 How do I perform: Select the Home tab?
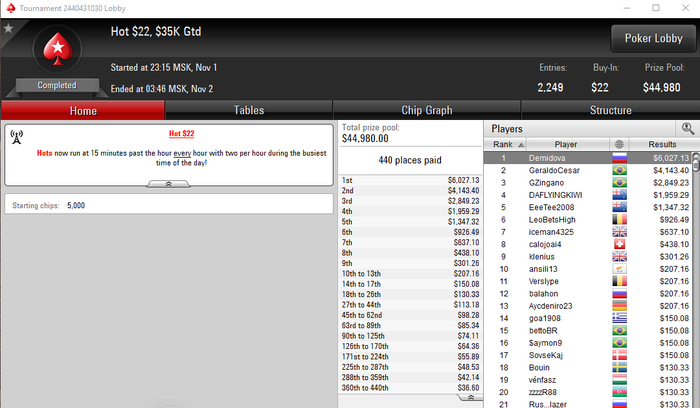83,110
